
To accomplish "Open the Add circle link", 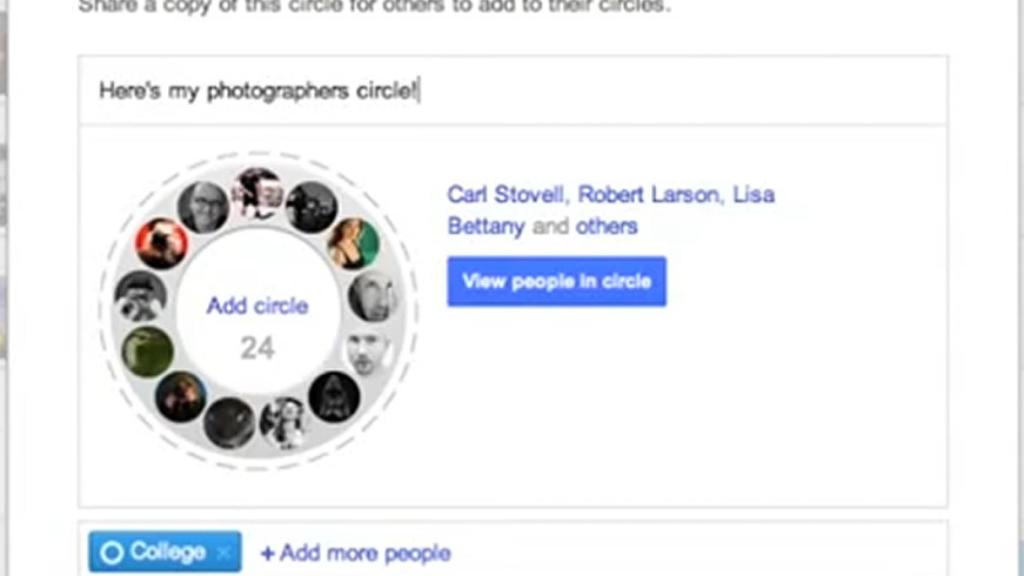I will [x=258, y=305].
